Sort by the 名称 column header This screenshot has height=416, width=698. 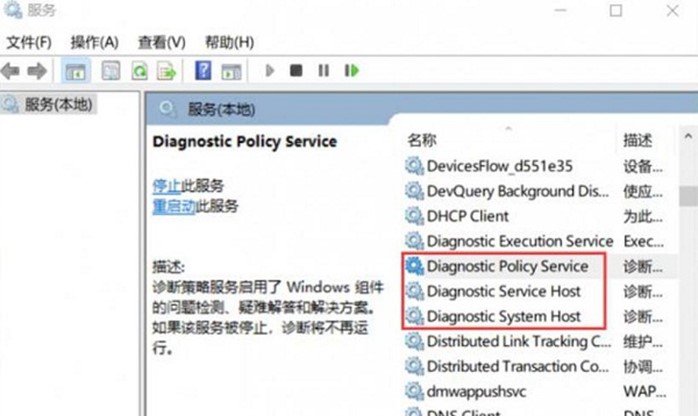click(422, 140)
